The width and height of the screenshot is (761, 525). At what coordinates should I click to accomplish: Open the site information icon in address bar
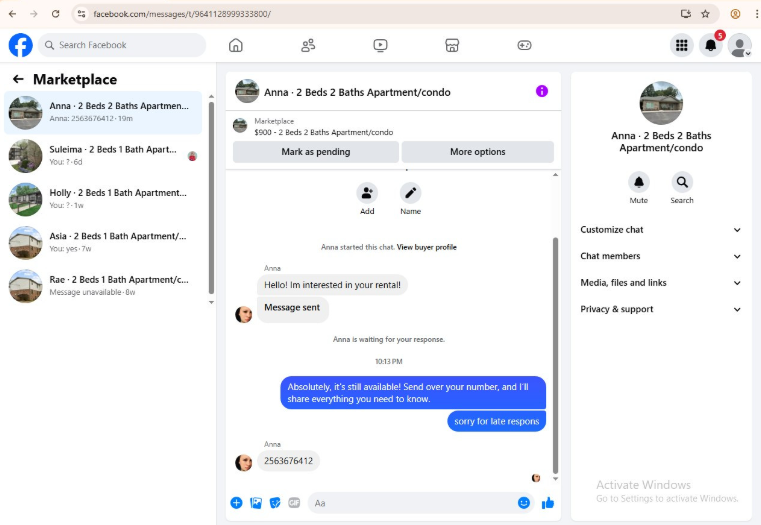[x=82, y=14]
